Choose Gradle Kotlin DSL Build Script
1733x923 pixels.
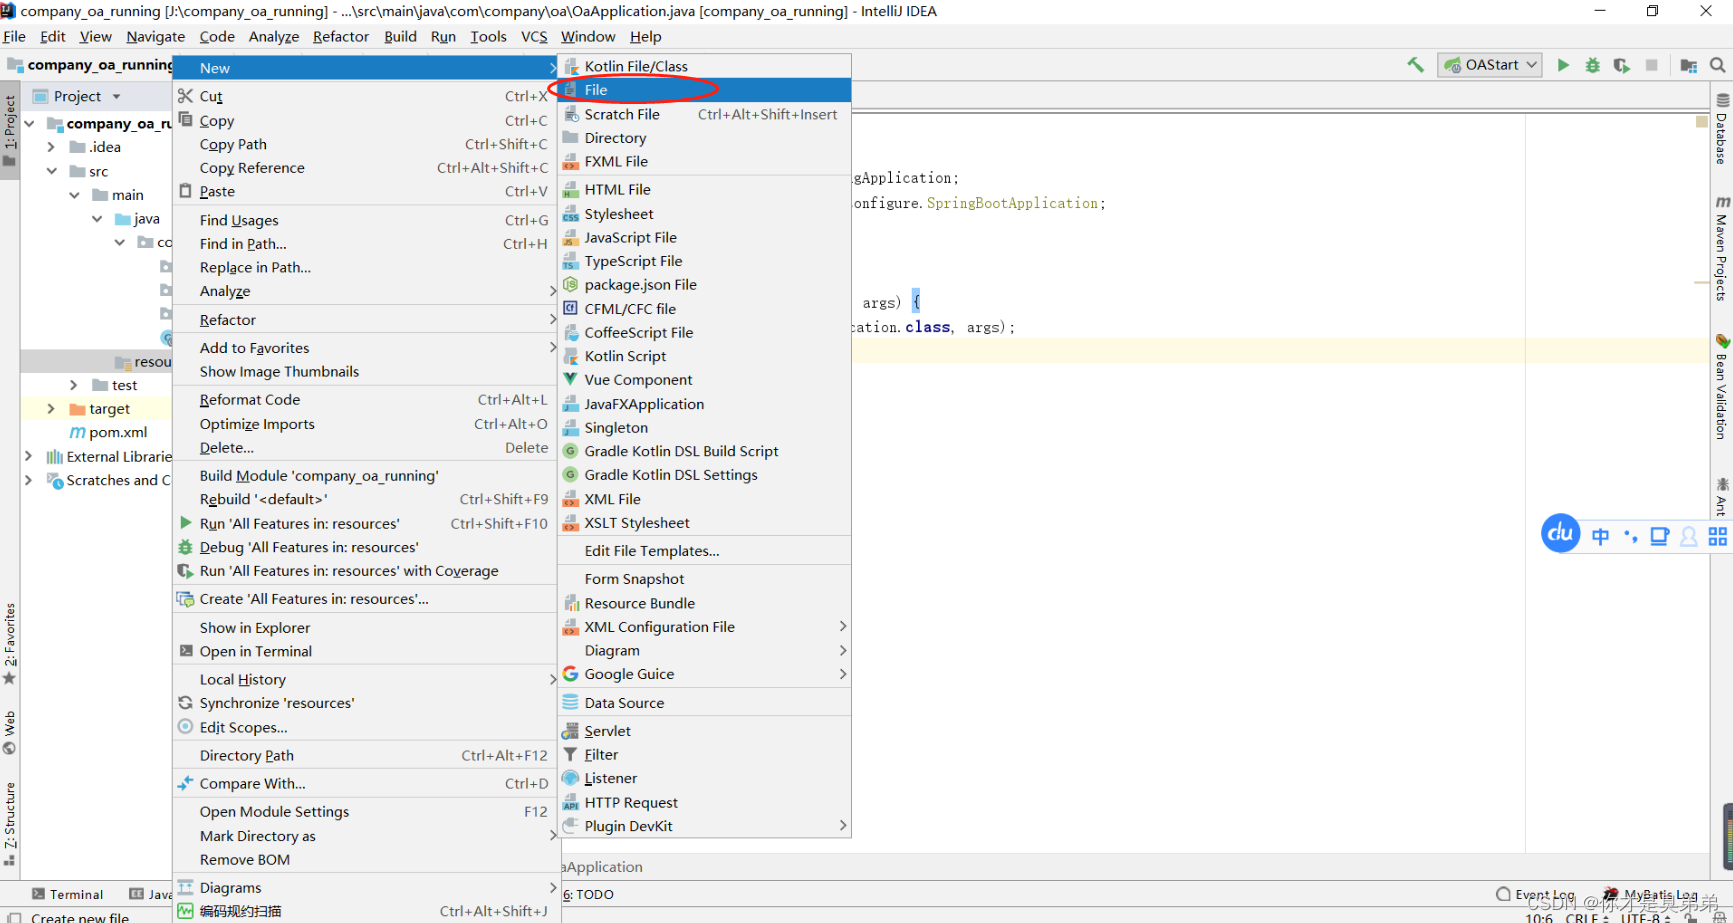point(704,451)
